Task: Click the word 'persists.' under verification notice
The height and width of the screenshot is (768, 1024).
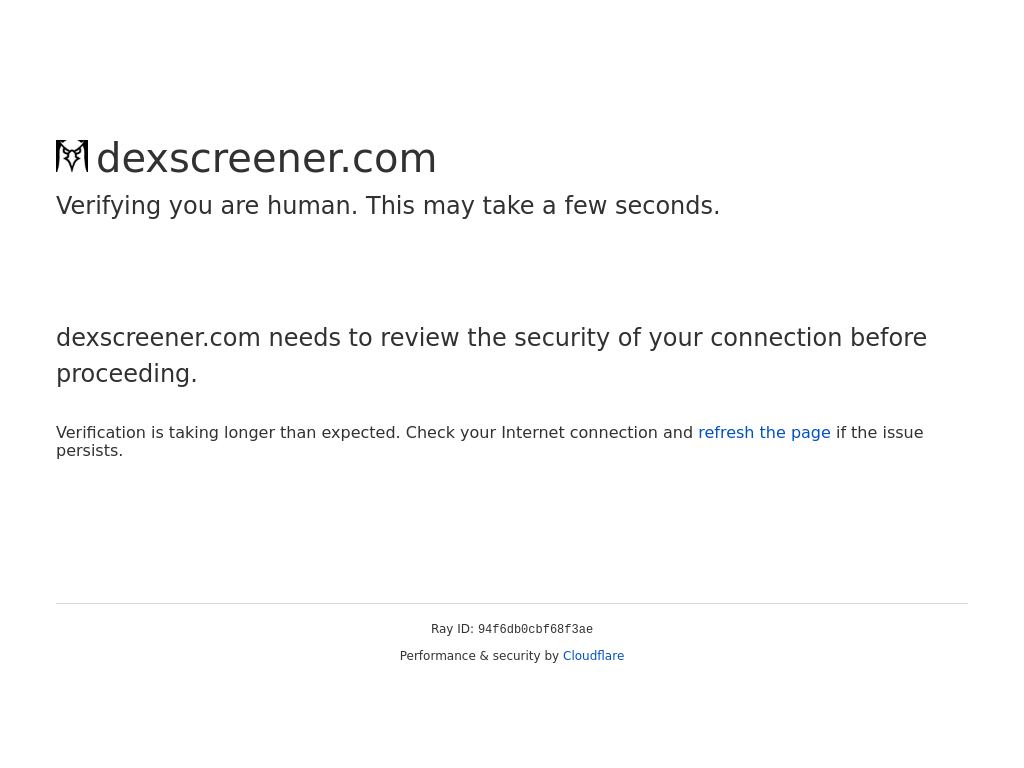Action: pyautogui.click(x=89, y=451)
